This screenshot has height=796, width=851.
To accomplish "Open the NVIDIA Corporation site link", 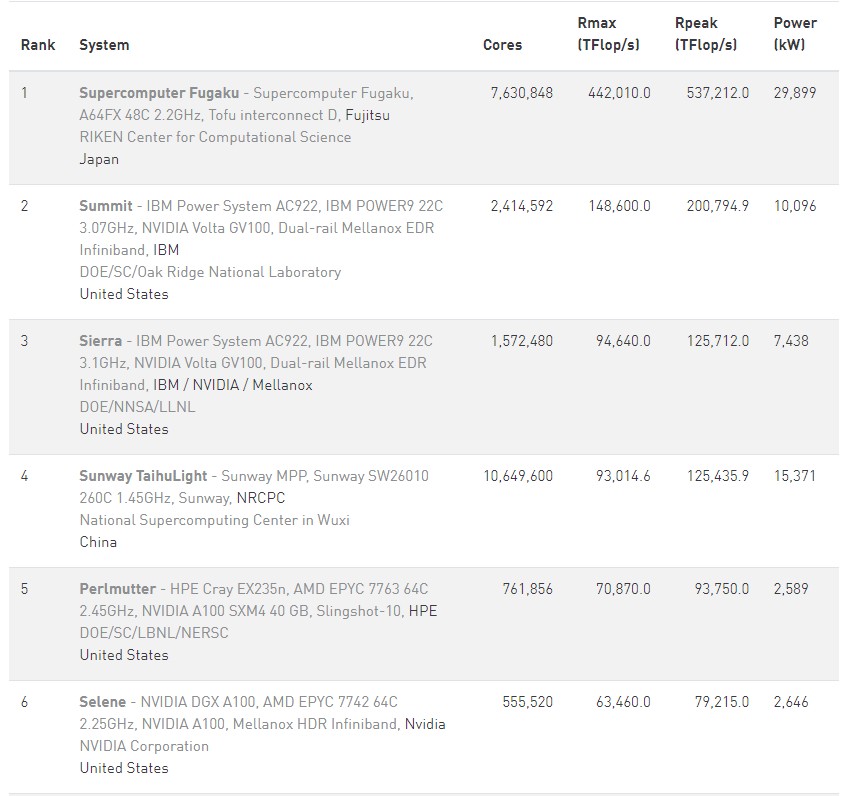I will [x=145, y=746].
